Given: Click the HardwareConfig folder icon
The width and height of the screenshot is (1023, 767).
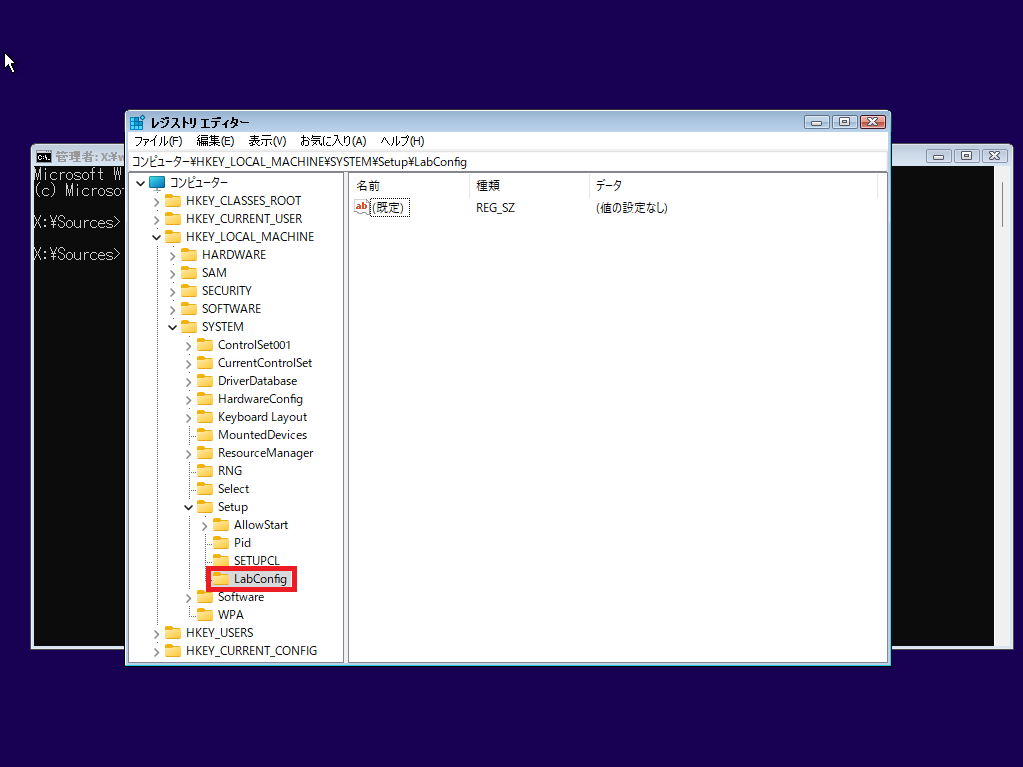Looking at the screenshot, I should [205, 399].
